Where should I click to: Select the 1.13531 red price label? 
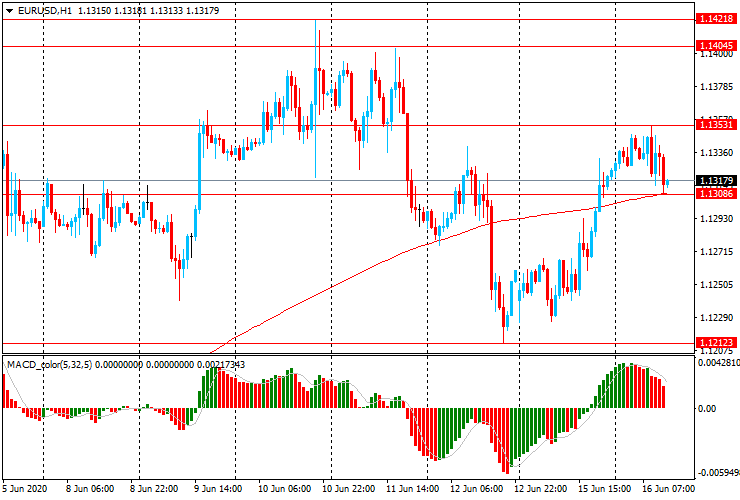(x=716, y=125)
